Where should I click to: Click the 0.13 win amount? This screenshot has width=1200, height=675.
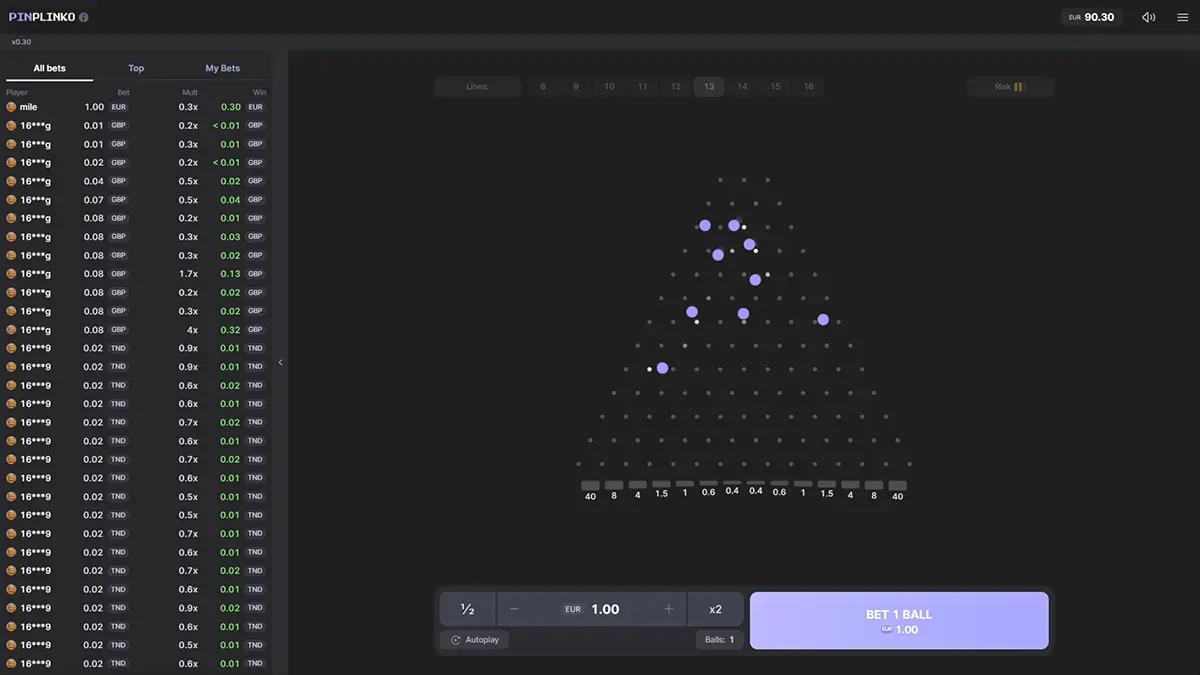(x=230, y=274)
